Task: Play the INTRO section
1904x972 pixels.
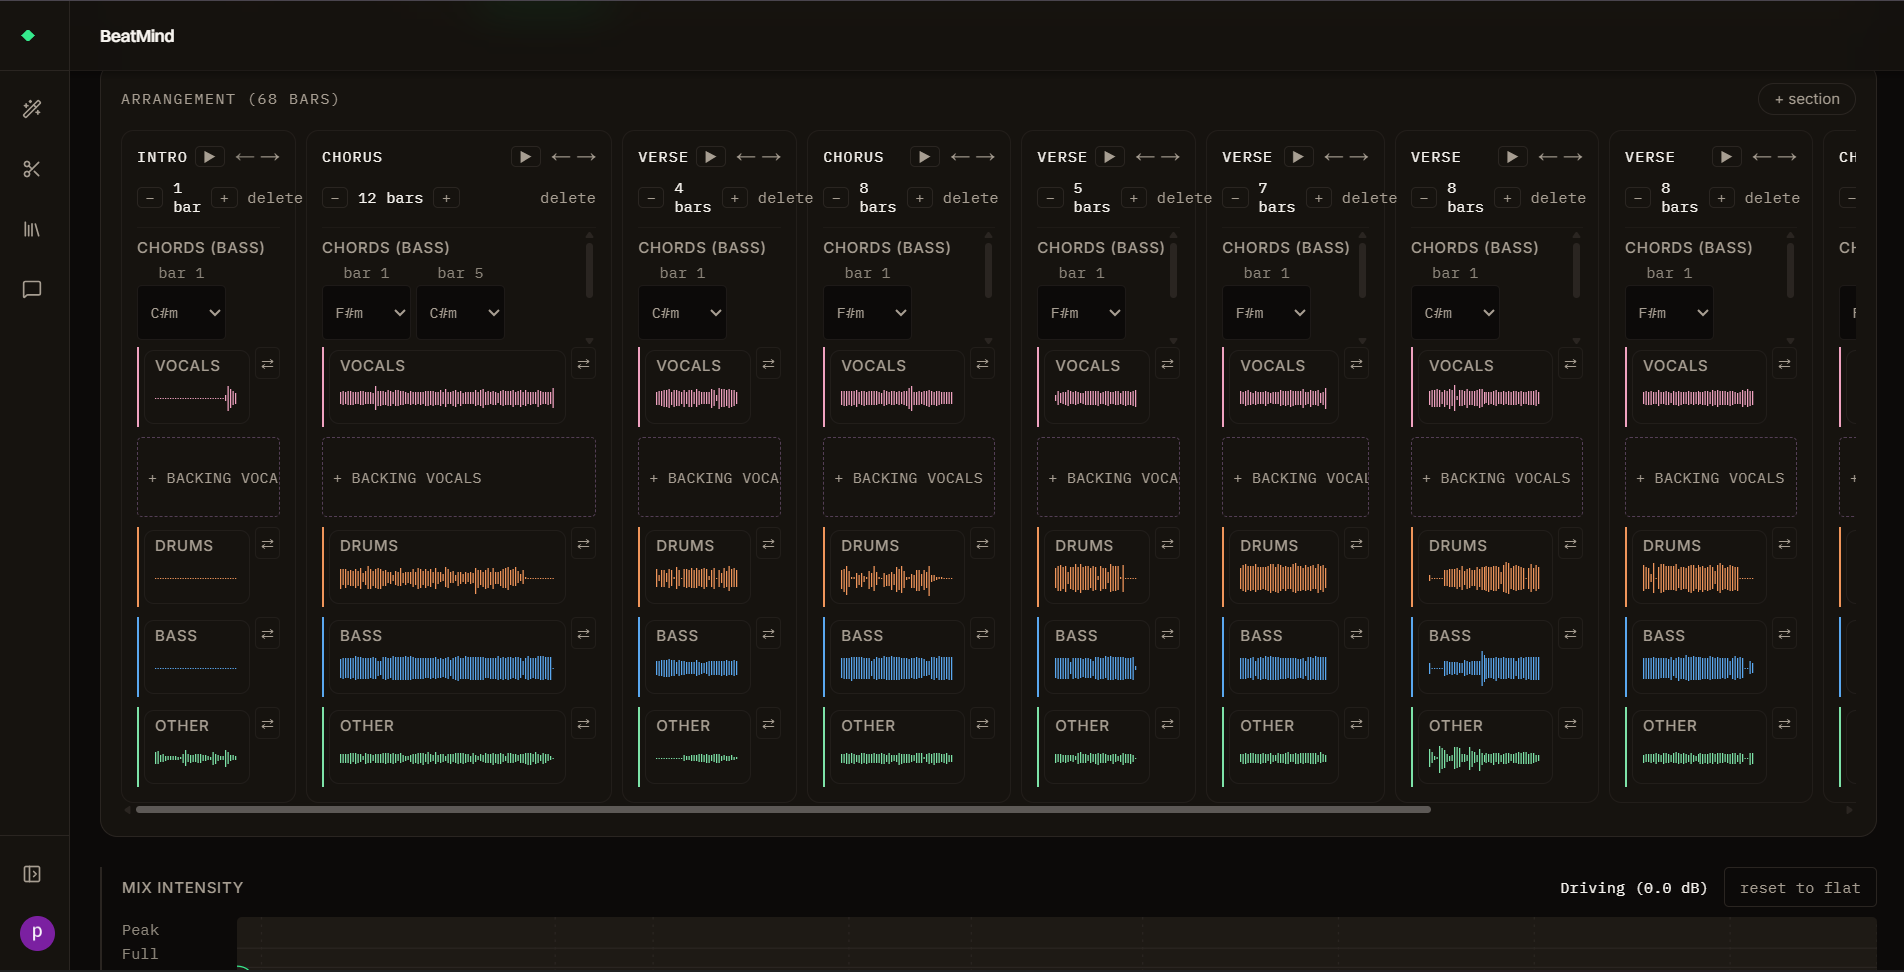Action: (x=209, y=157)
